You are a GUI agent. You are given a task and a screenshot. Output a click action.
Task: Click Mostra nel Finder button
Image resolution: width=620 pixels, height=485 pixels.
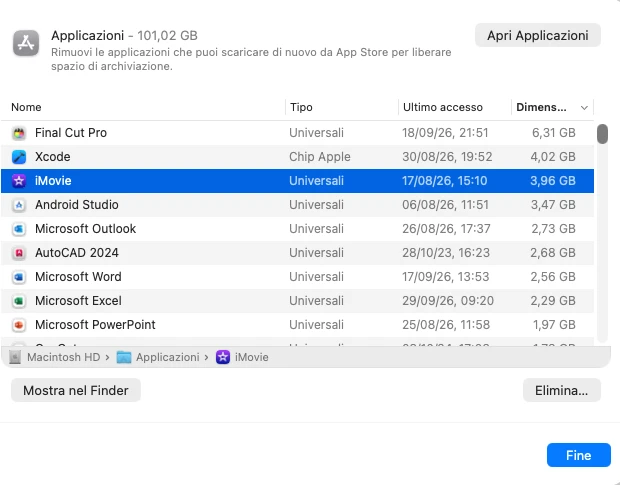coord(76,391)
